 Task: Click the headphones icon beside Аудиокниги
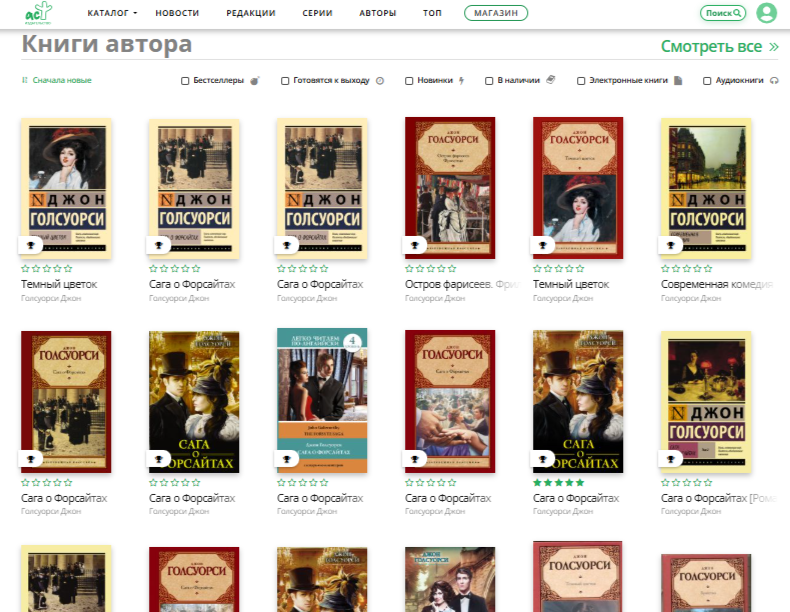coord(774,81)
